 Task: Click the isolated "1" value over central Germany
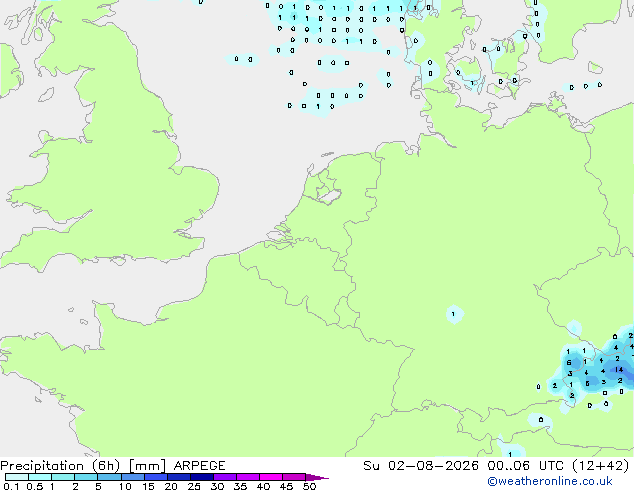(453, 314)
